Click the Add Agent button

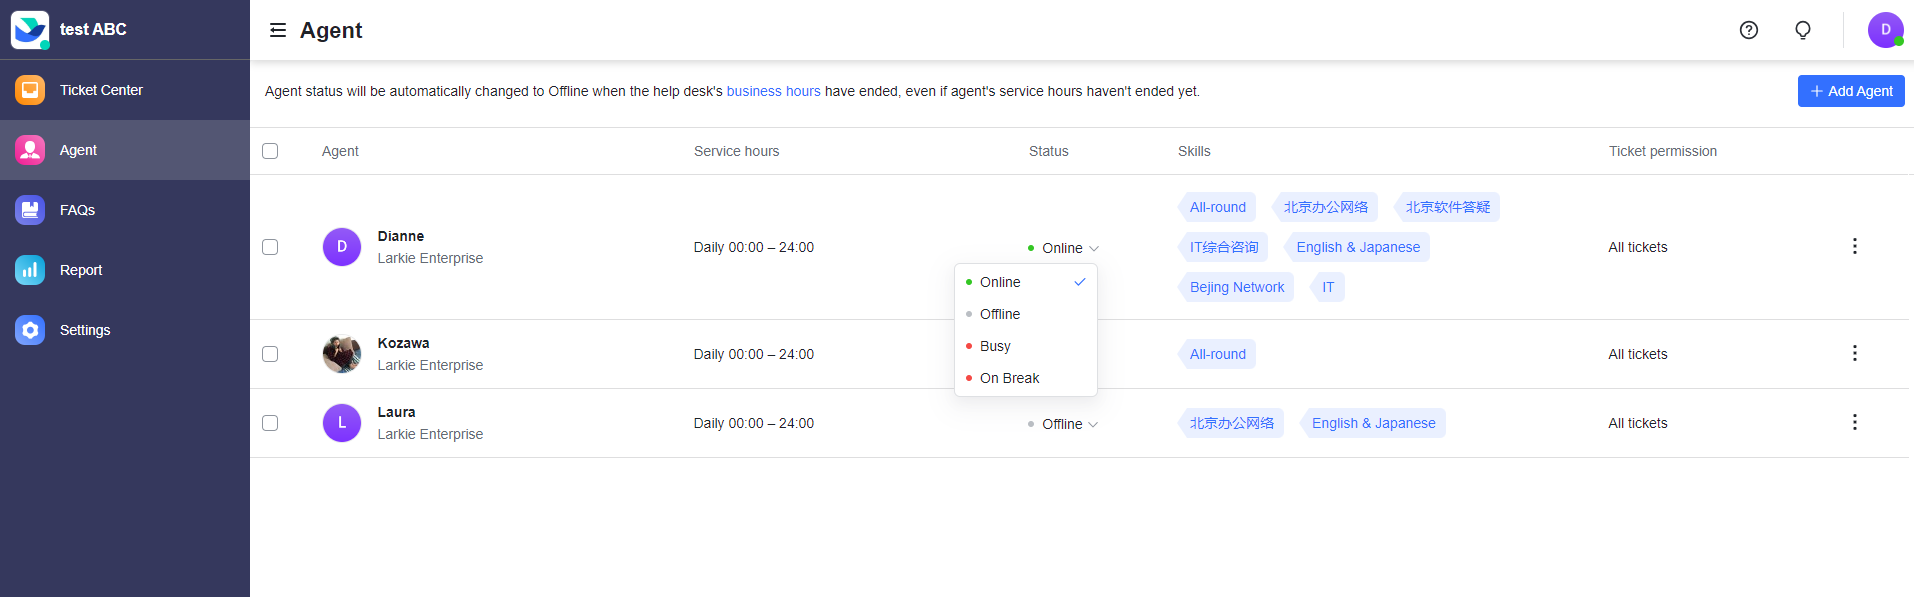(x=1850, y=91)
